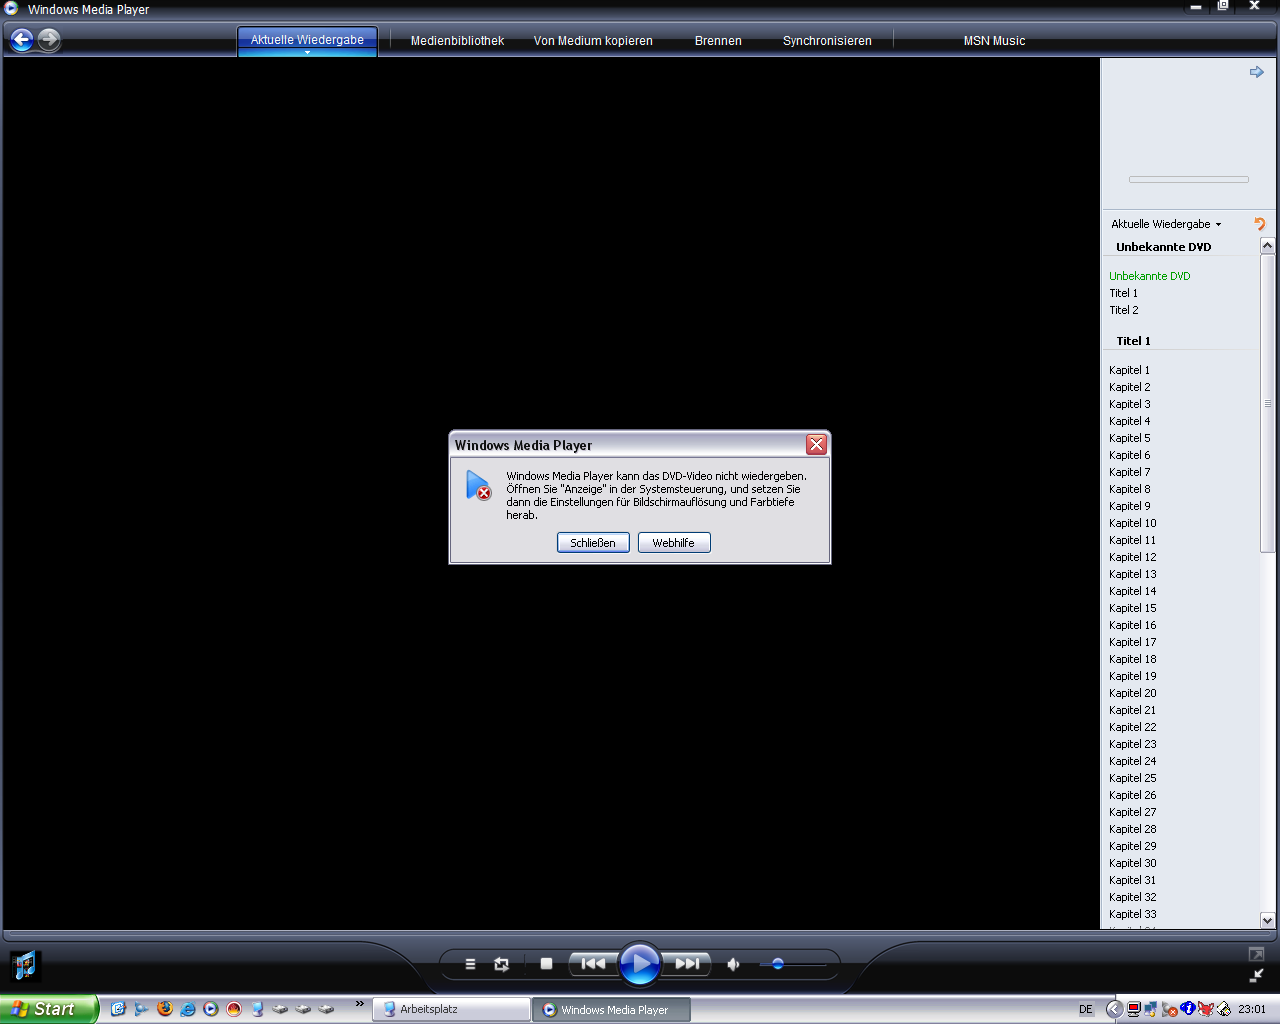1280x1024 pixels.
Task: Click the grey speaker tray icon with red X
Action: [1169, 1009]
